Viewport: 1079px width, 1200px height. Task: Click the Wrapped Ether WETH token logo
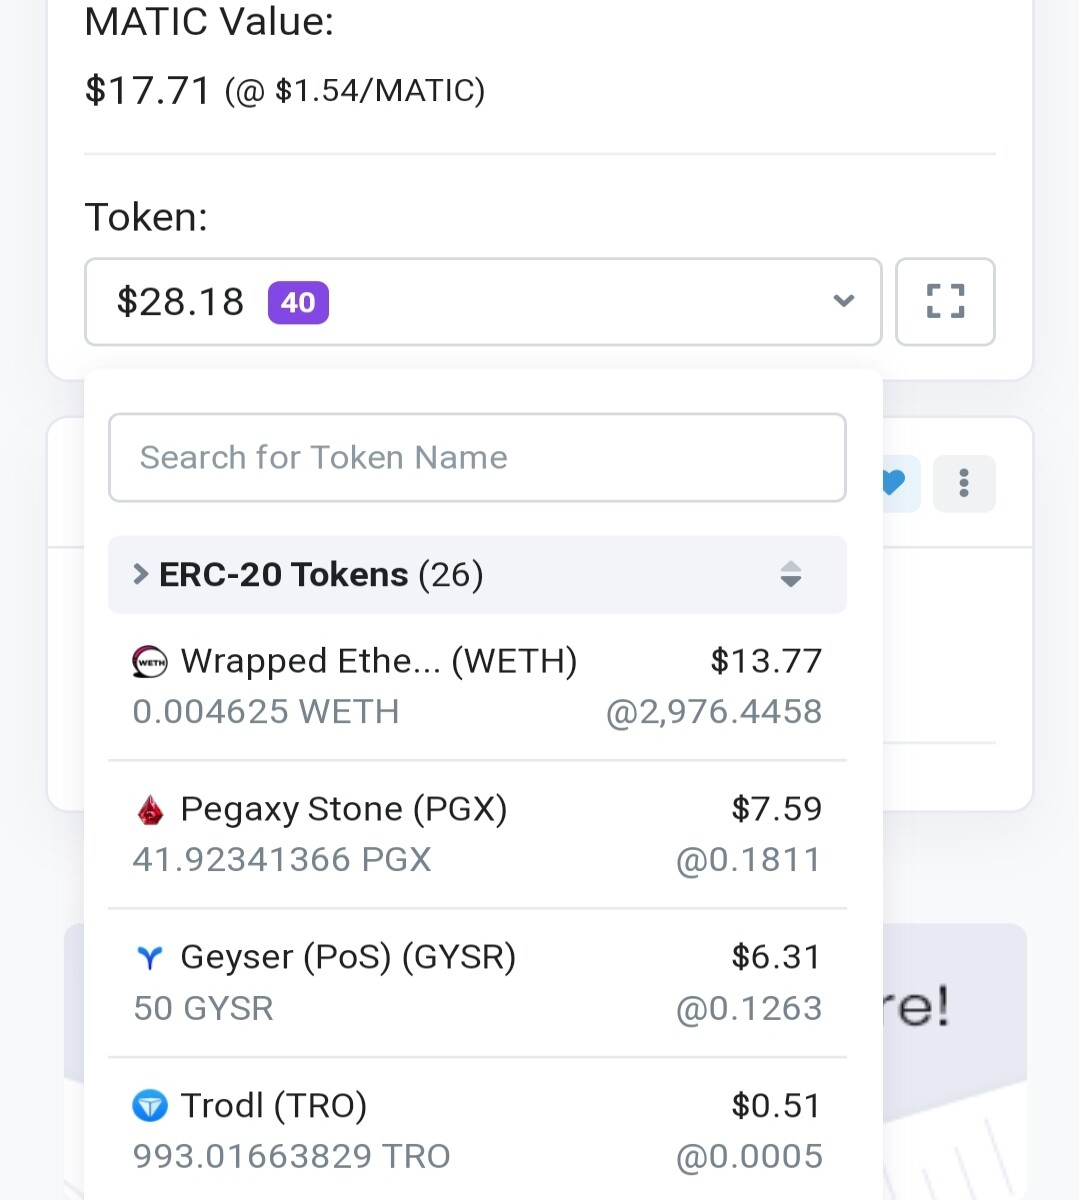[x=150, y=662]
